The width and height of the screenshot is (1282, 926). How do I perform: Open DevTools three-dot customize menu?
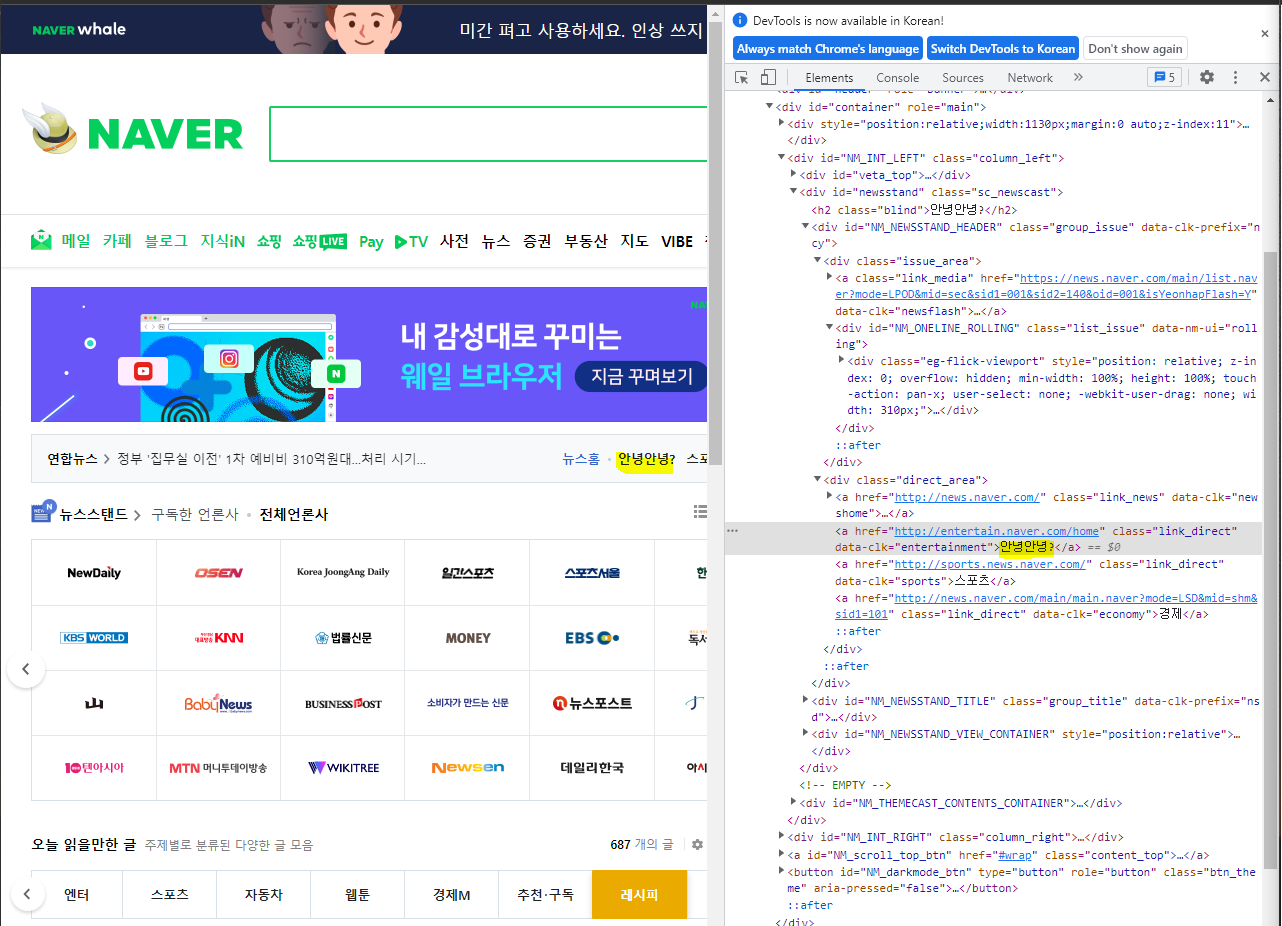(1235, 77)
